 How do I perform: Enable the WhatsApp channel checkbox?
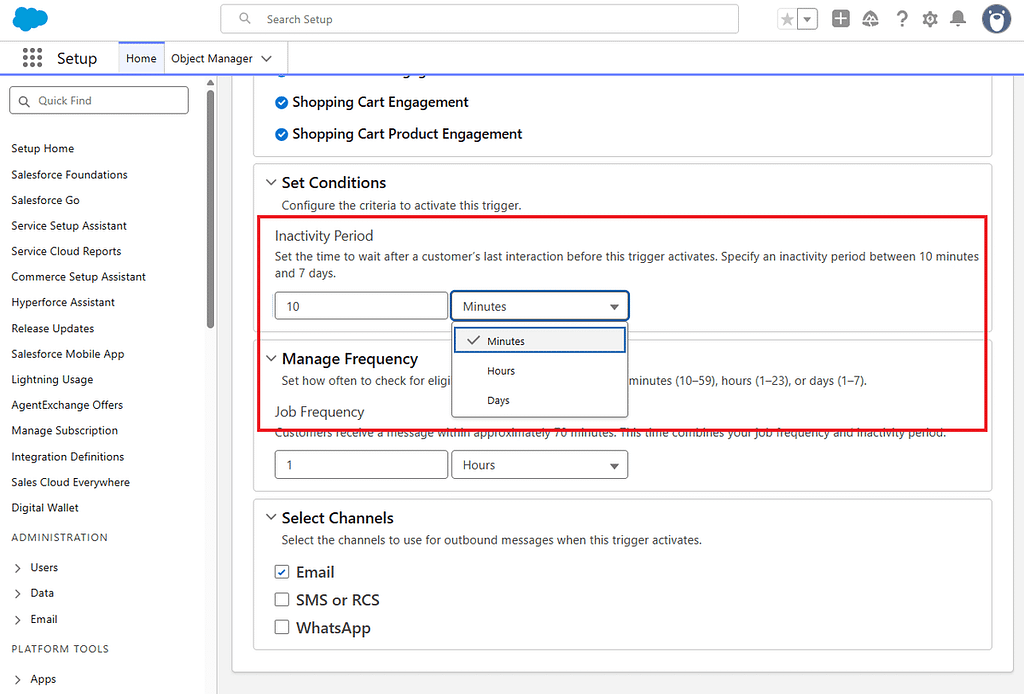(281, 627)
